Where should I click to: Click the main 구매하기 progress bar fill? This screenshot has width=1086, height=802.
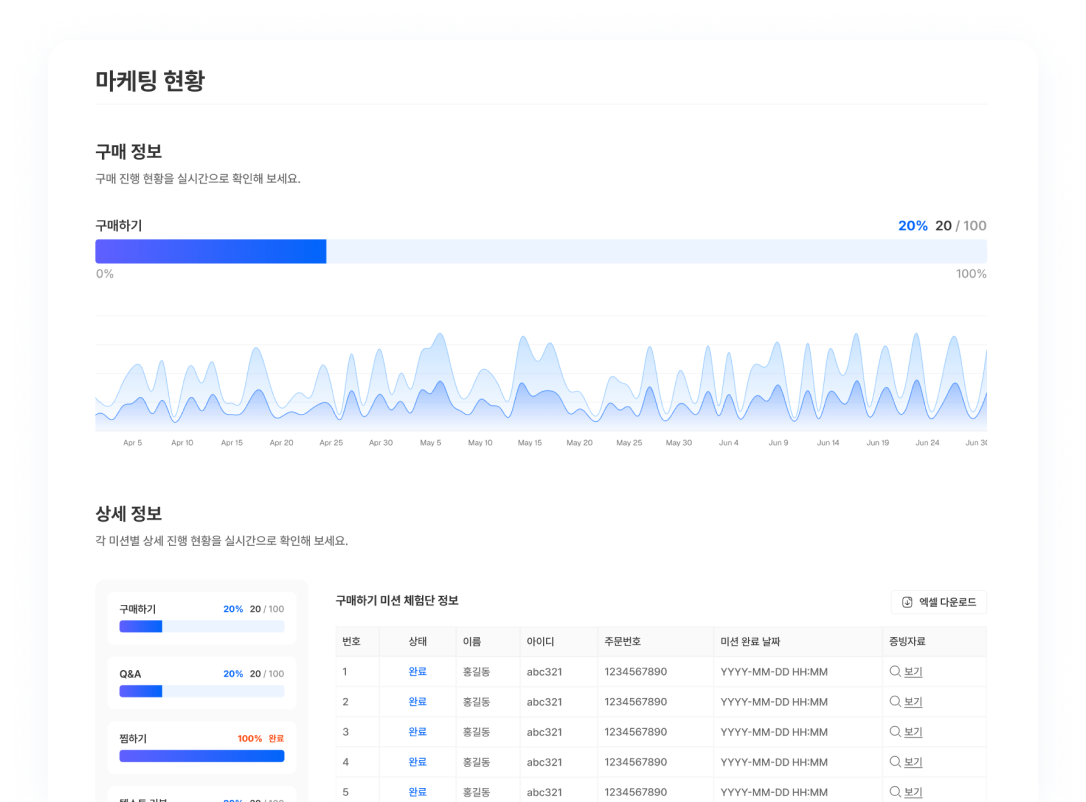[211, 252]
